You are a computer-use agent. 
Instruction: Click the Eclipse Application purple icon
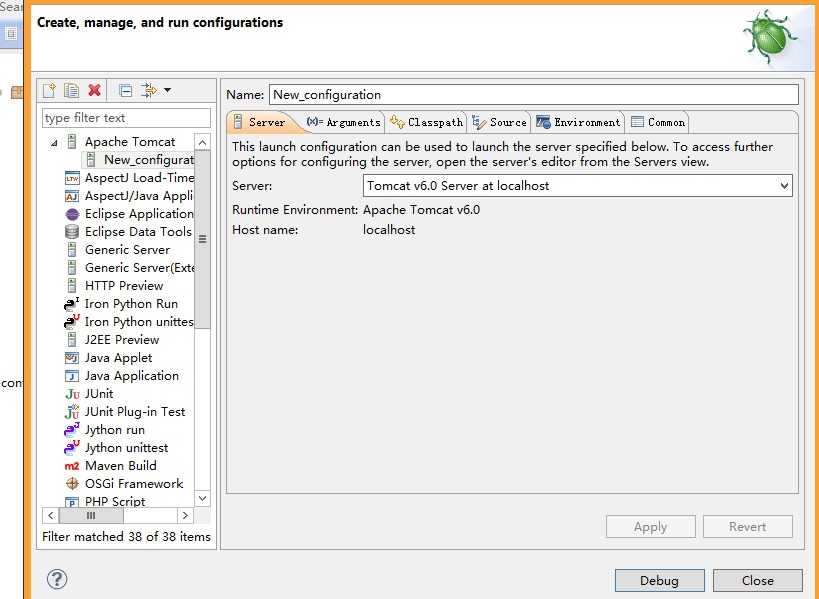coord(72,215)
